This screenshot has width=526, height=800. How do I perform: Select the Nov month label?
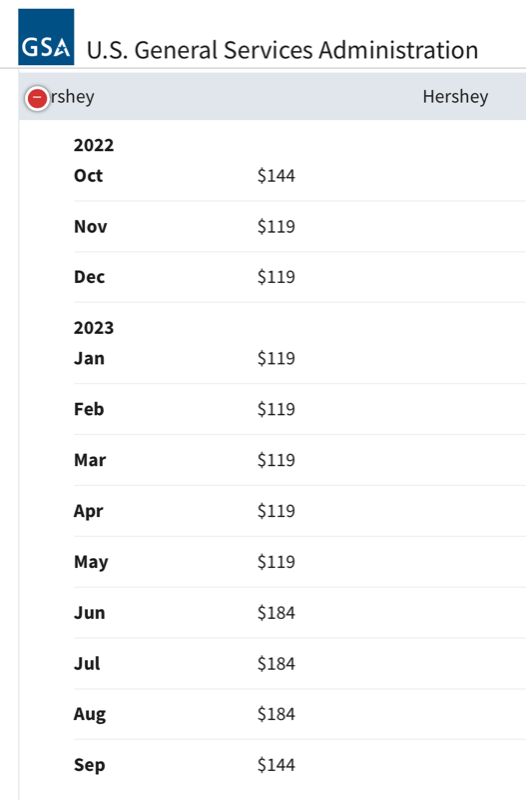point(90,226)
